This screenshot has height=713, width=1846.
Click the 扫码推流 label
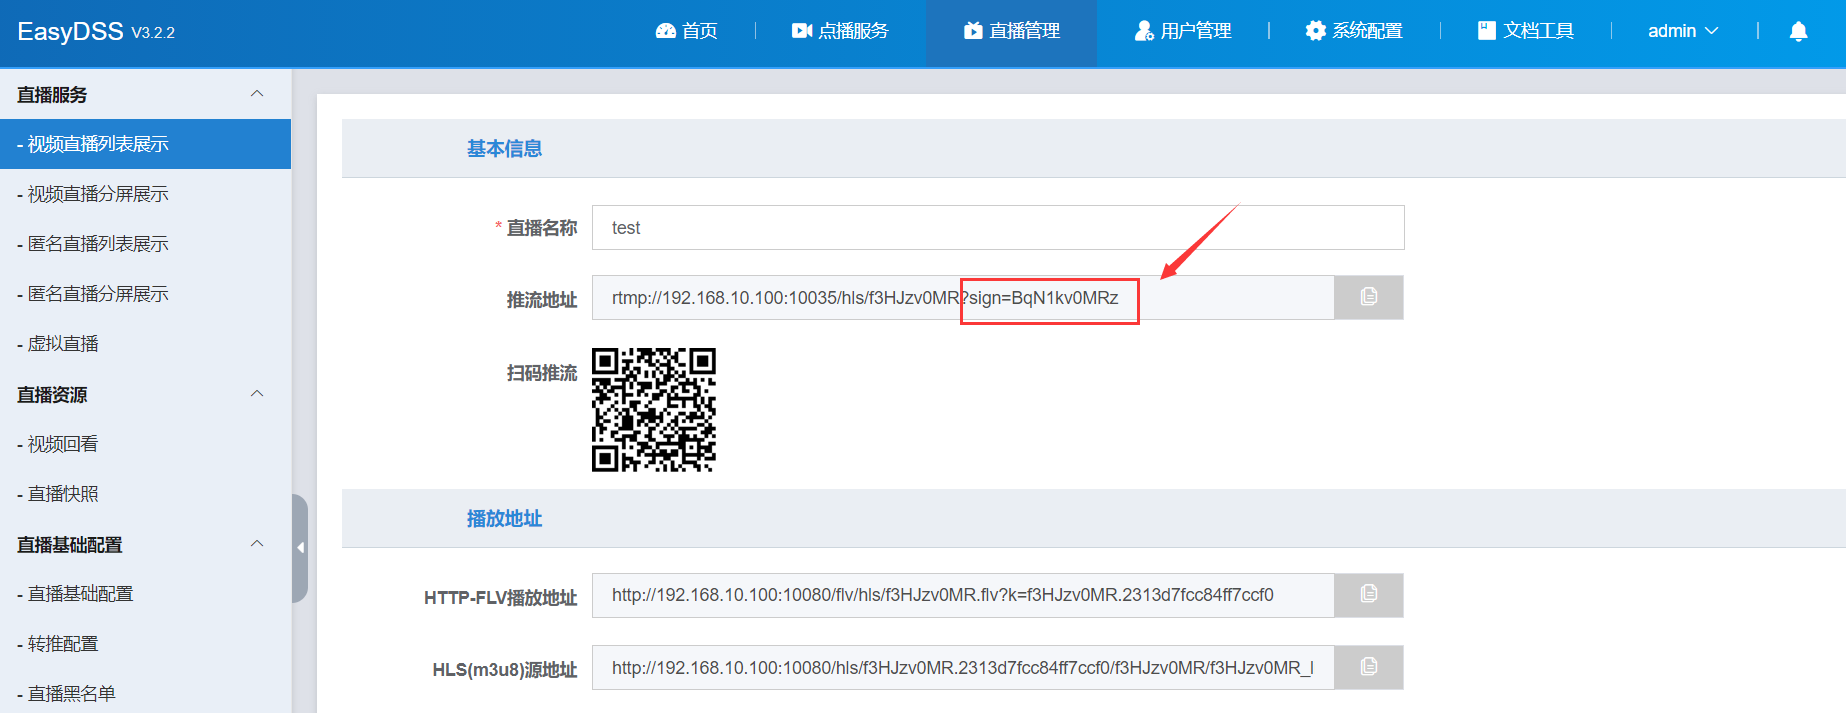[x=542, y=373]
